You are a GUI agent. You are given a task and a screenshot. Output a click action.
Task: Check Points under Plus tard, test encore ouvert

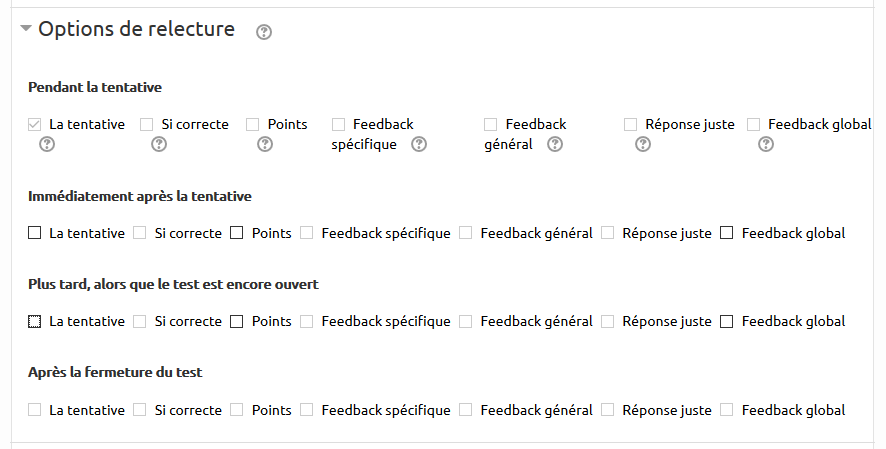pos(237,322)
